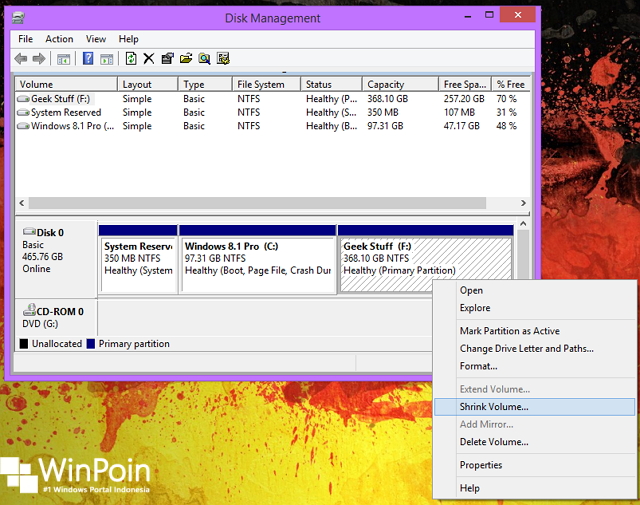Click the '48 %' free cell

point(507,126)
